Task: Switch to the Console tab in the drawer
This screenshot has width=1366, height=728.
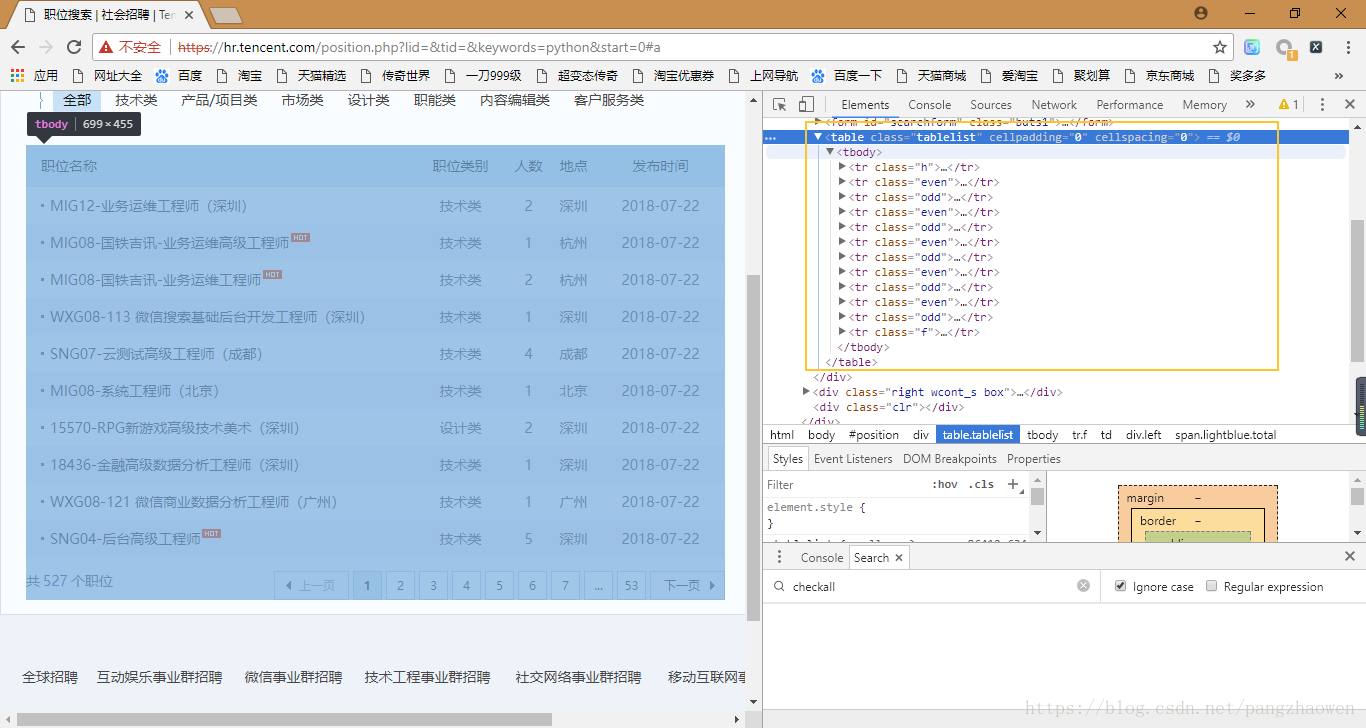Action: (x=822, y=558)
